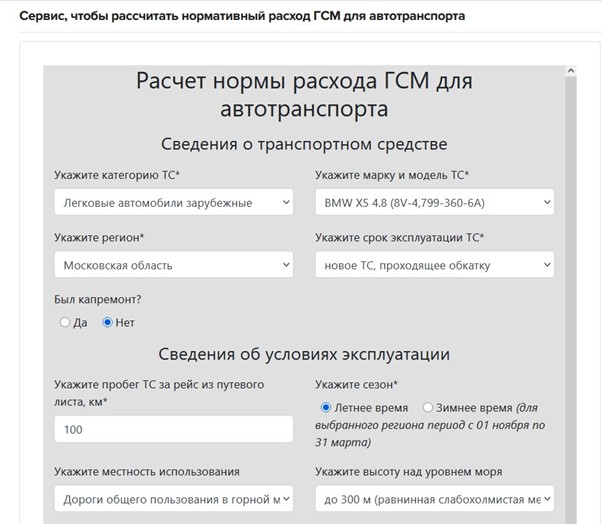The height and width of the screenshot is (524, 602).
Task: Click the Сведения о транспортном средстве heading
Action: click(304, 144)
